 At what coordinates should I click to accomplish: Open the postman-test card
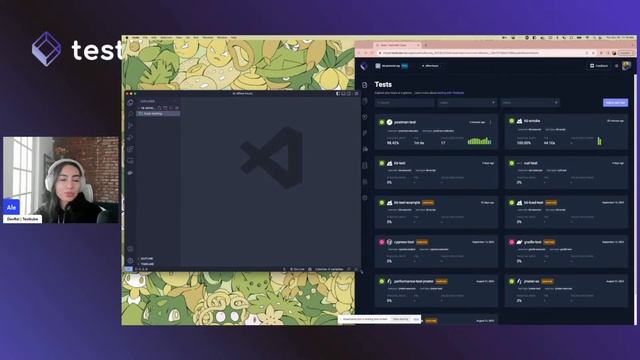pyautogui.click(x=436, y=132)
